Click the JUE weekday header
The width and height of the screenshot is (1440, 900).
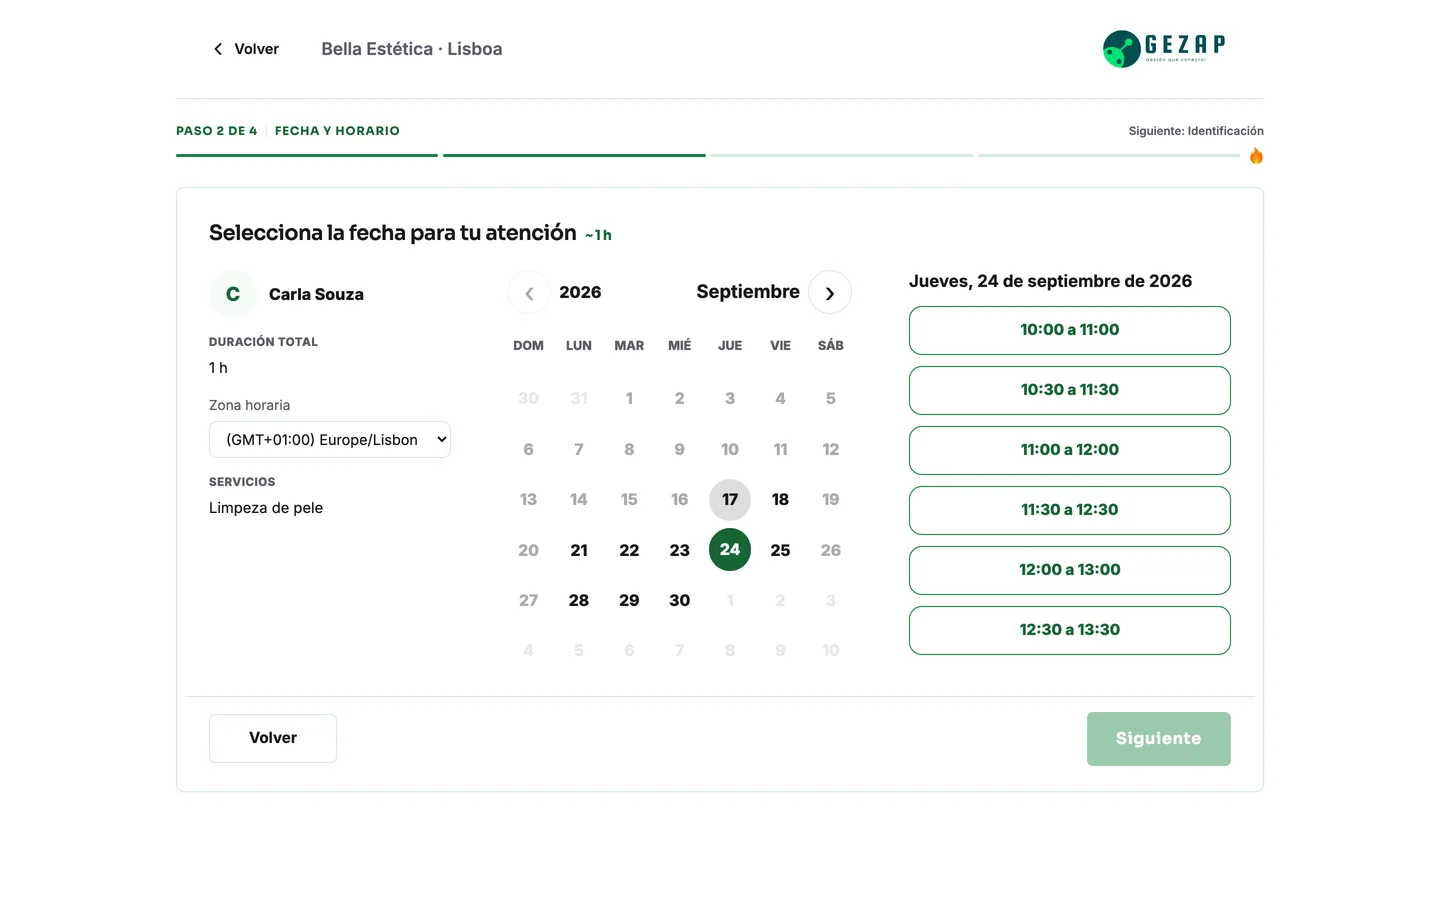click(x=730, y=346)
